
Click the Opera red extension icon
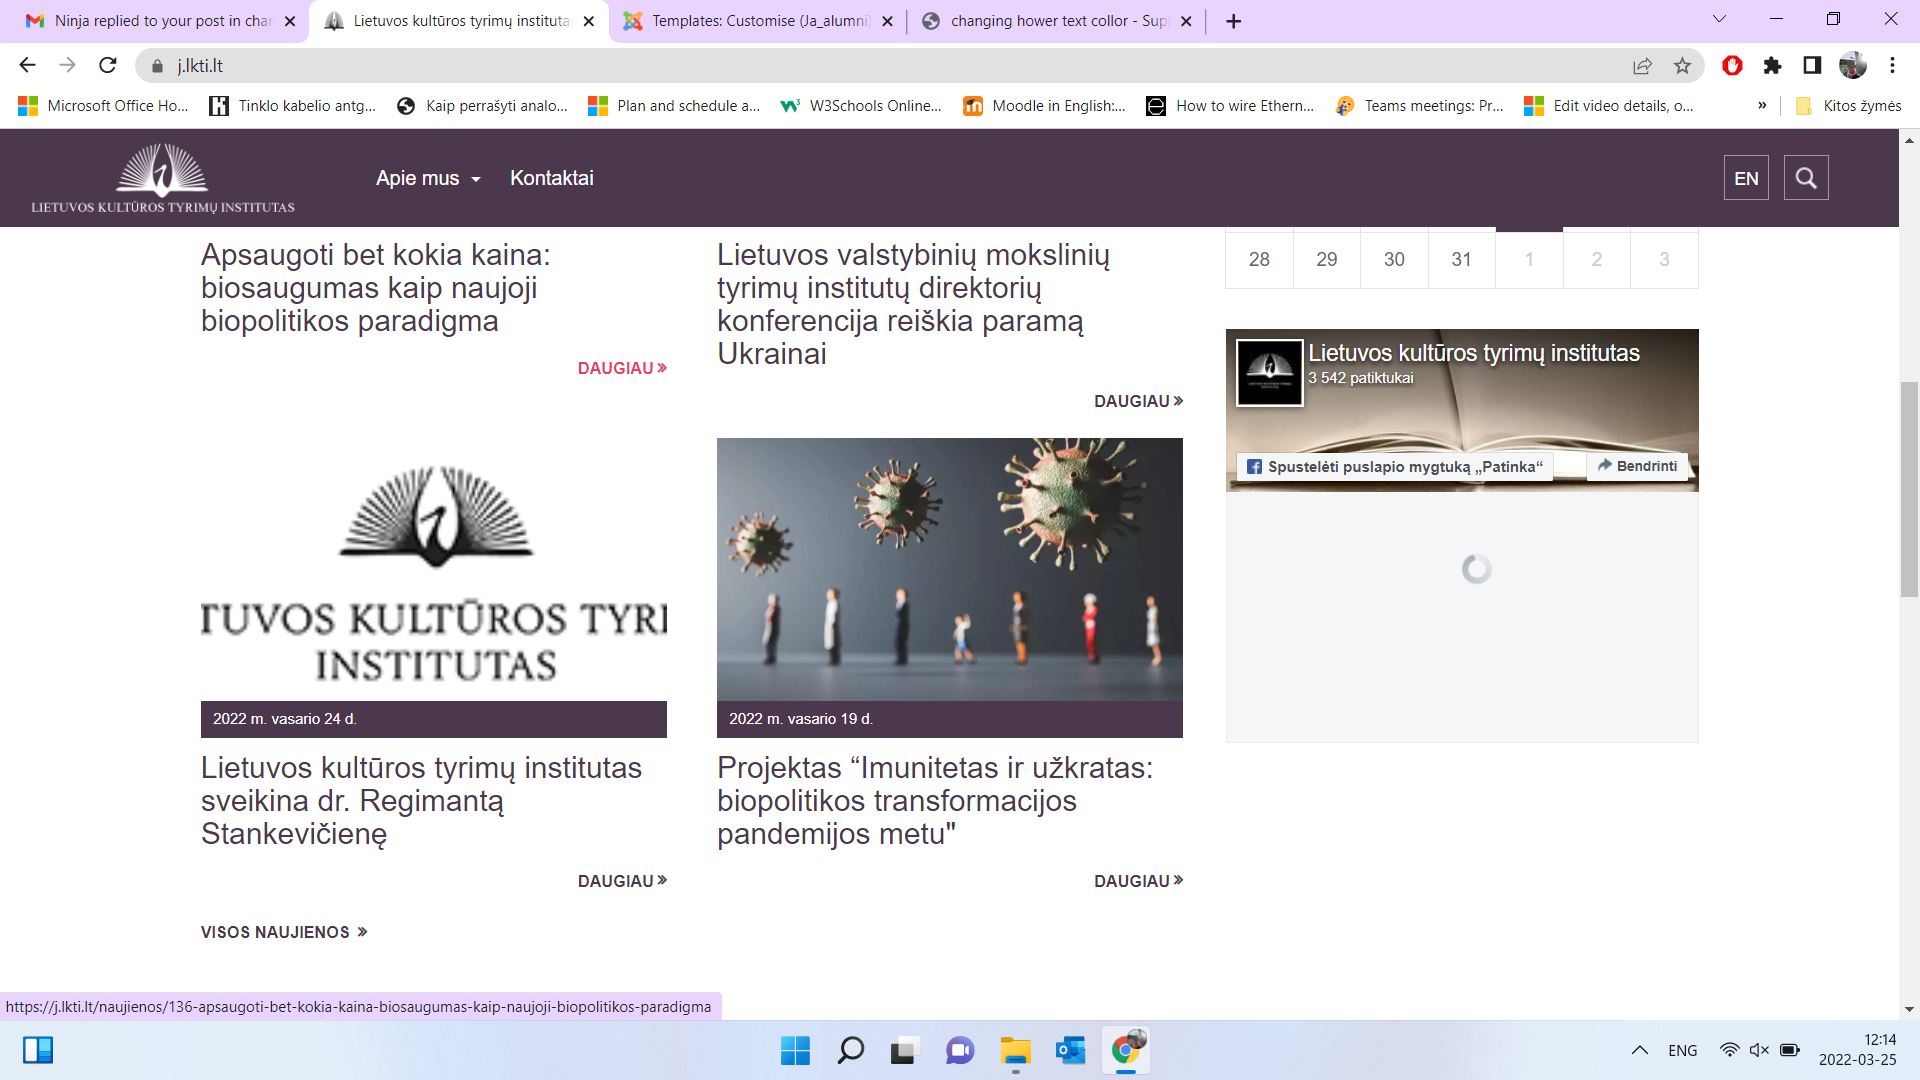coord(1732,66)
